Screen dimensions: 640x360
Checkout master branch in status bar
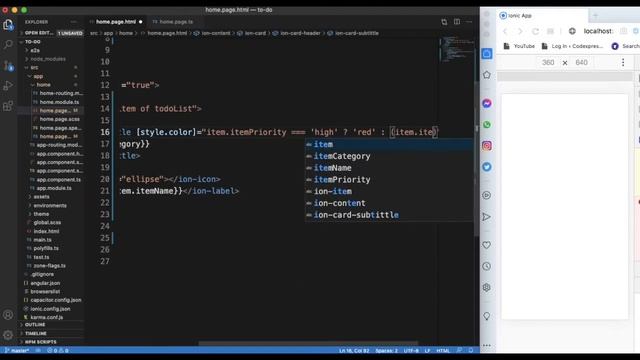pos(17,351)
